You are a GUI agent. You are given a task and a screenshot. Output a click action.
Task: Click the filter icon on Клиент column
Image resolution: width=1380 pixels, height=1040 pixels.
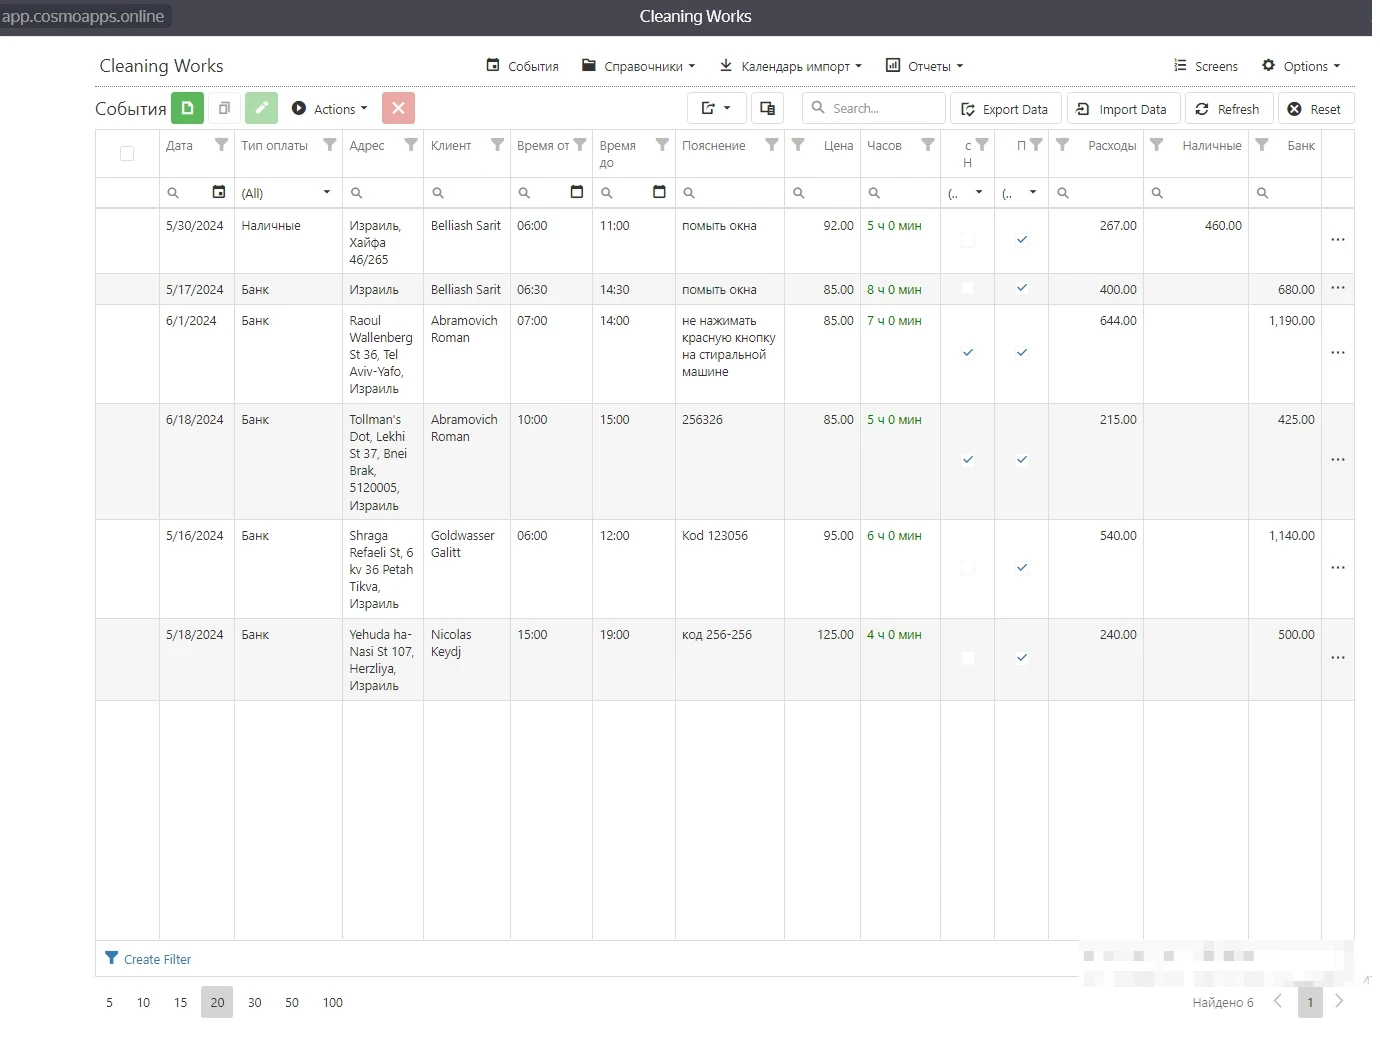click(497, 145)
